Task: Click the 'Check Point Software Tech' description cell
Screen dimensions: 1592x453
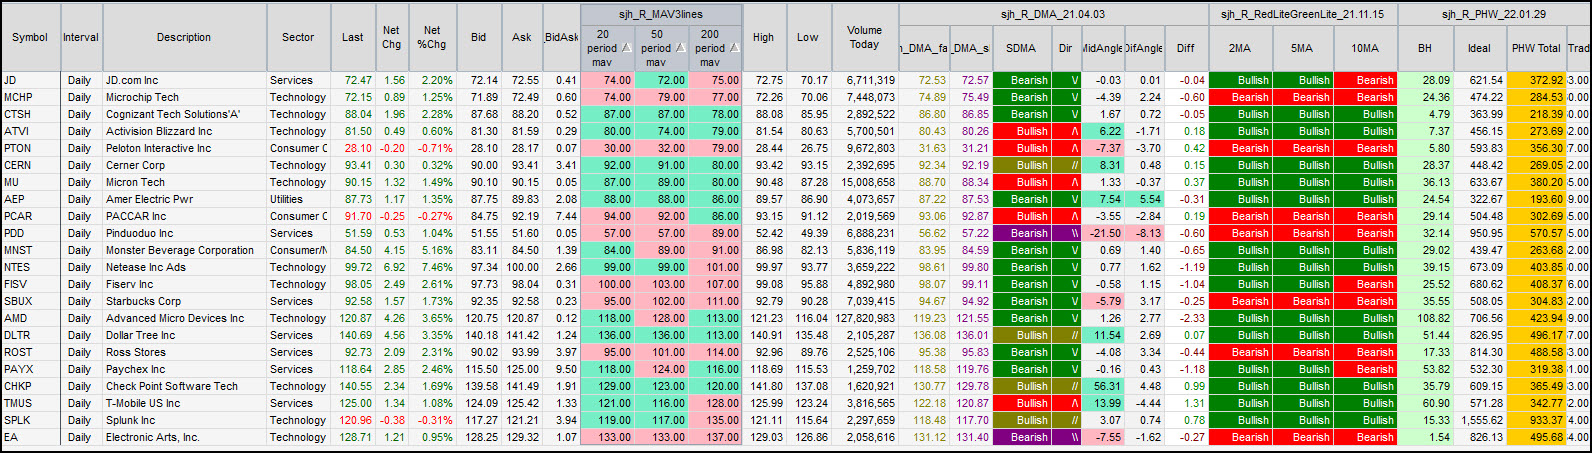Action: pos(184,386)
